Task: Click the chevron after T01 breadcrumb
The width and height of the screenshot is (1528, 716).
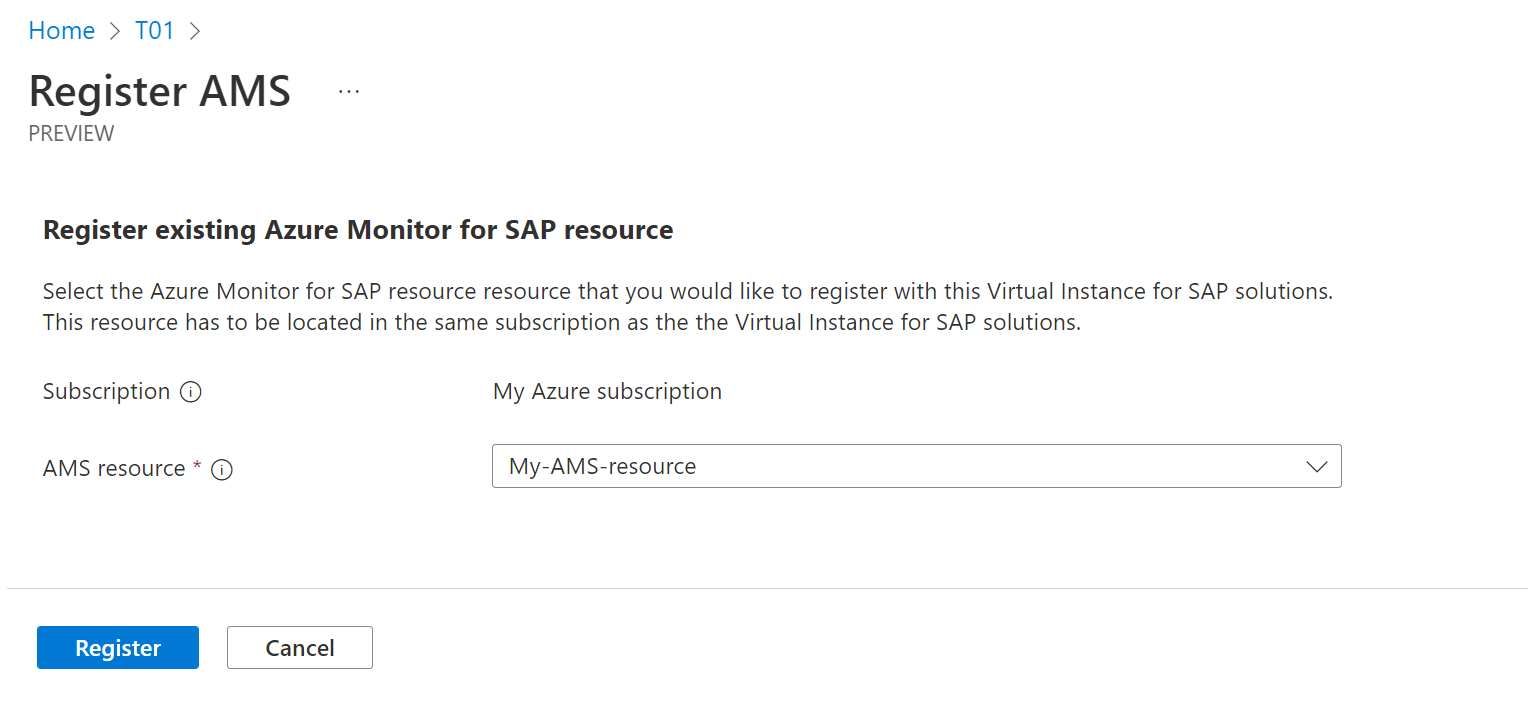Action: [194, 31]
